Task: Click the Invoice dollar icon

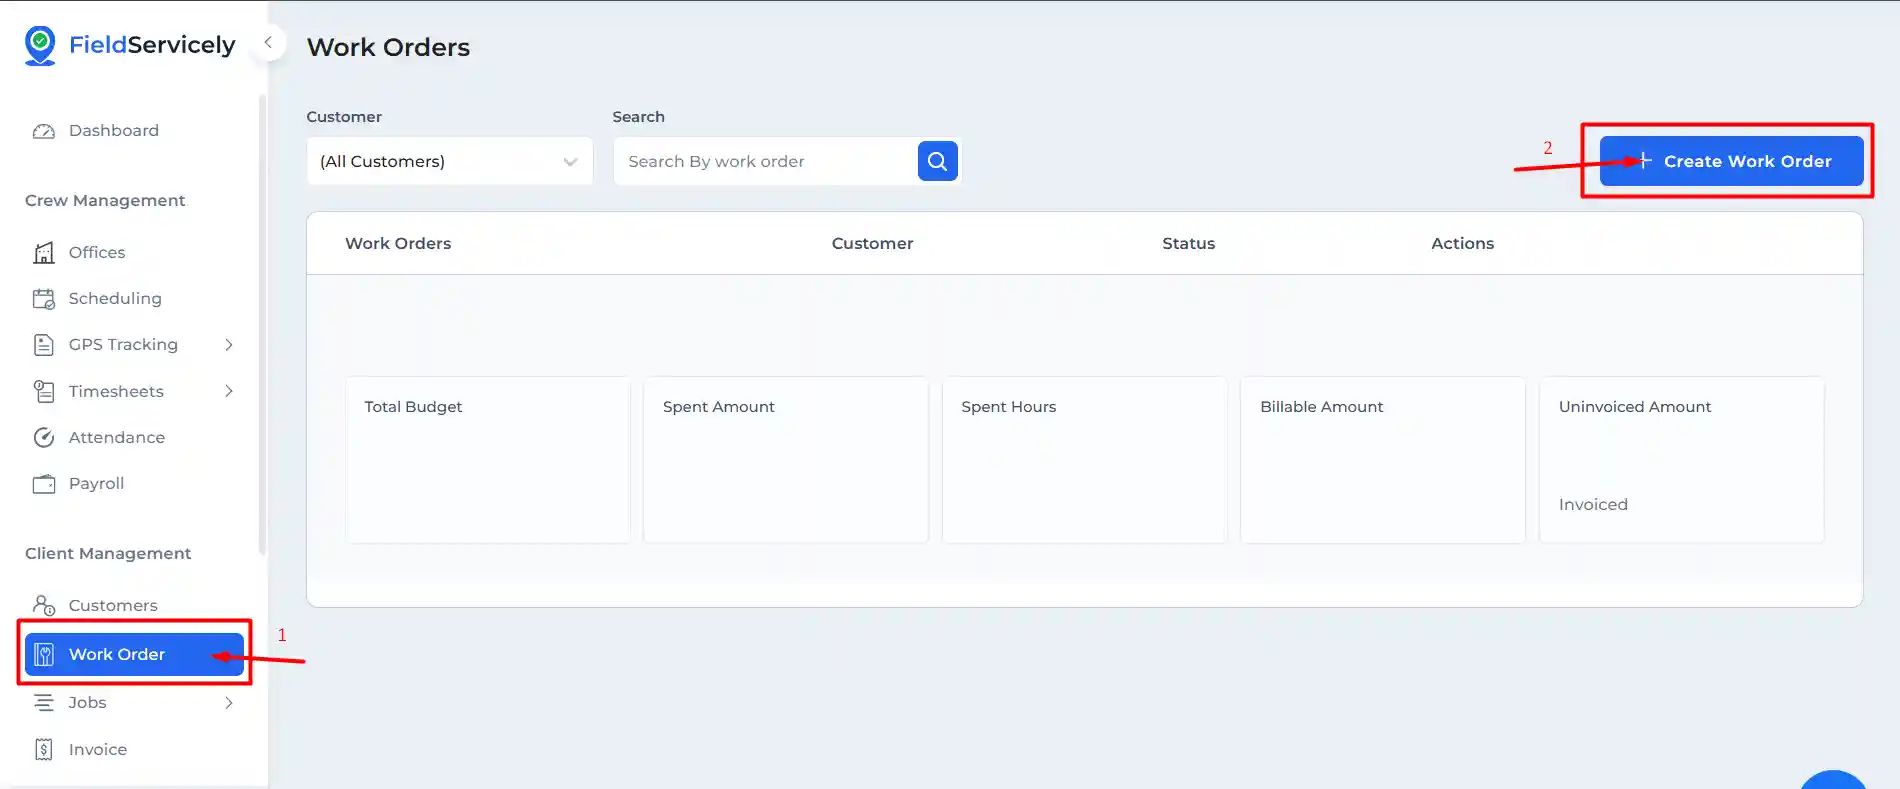Action: [x=44, y=749]
